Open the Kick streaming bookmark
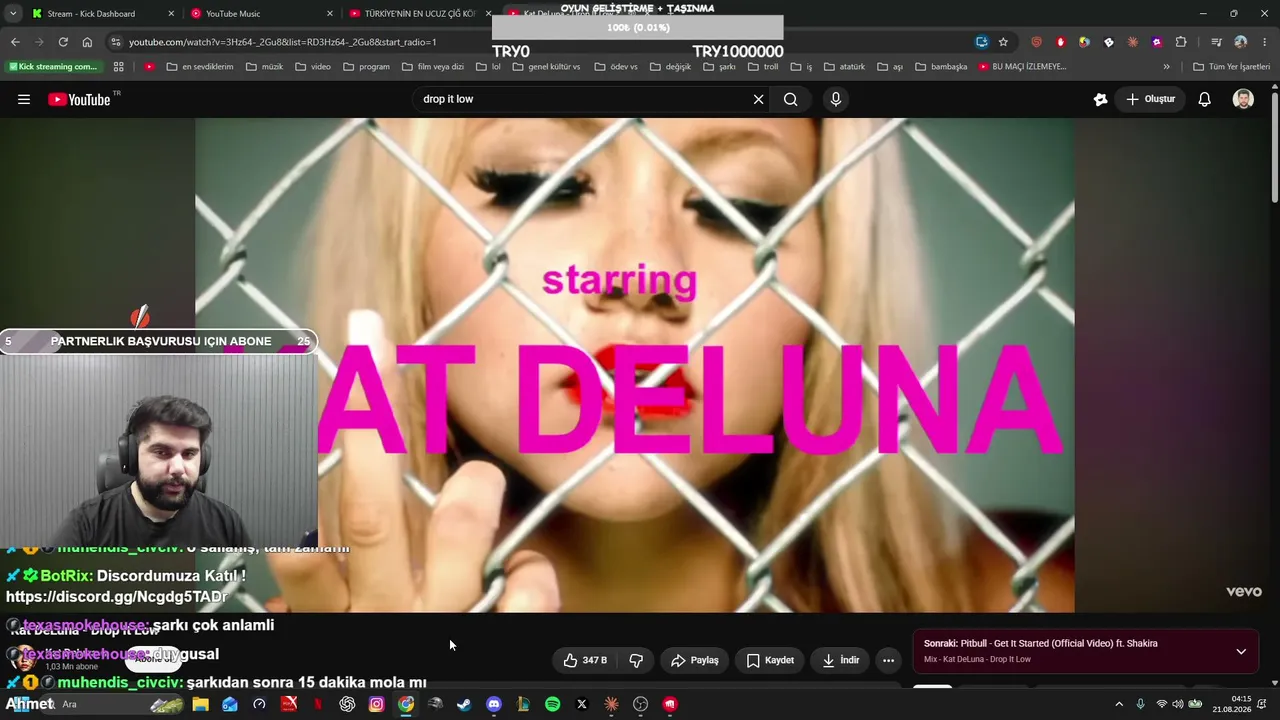This screenshot has width=1280, height=720. 53,67
